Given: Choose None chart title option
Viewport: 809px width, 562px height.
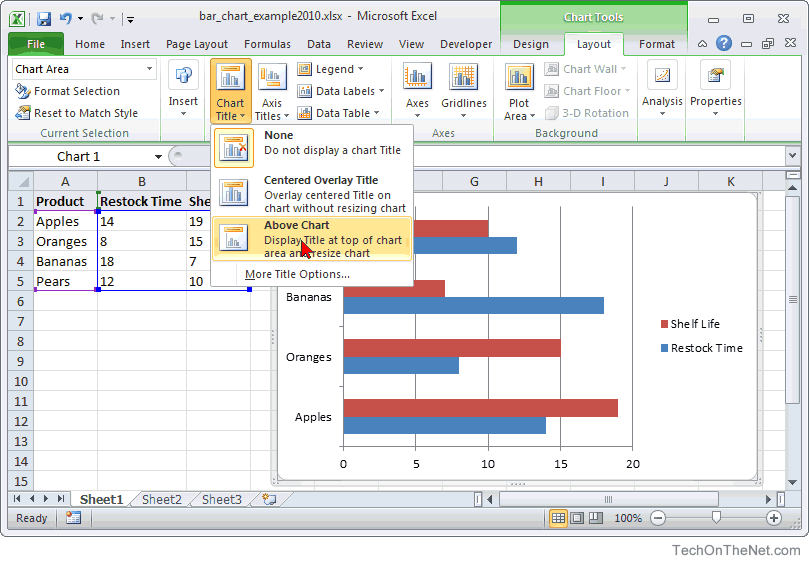Looking at the screenshot, I should pyautogui.click(x=312, y=148).
